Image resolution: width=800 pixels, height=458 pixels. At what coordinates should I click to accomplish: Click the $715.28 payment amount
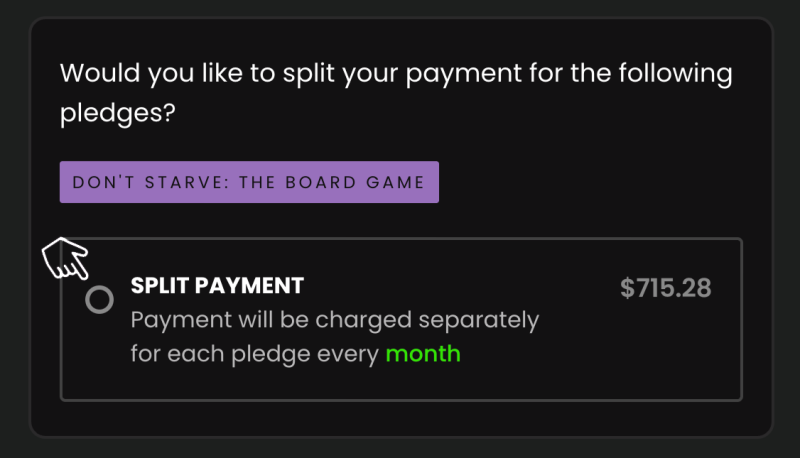coord(665,288)
